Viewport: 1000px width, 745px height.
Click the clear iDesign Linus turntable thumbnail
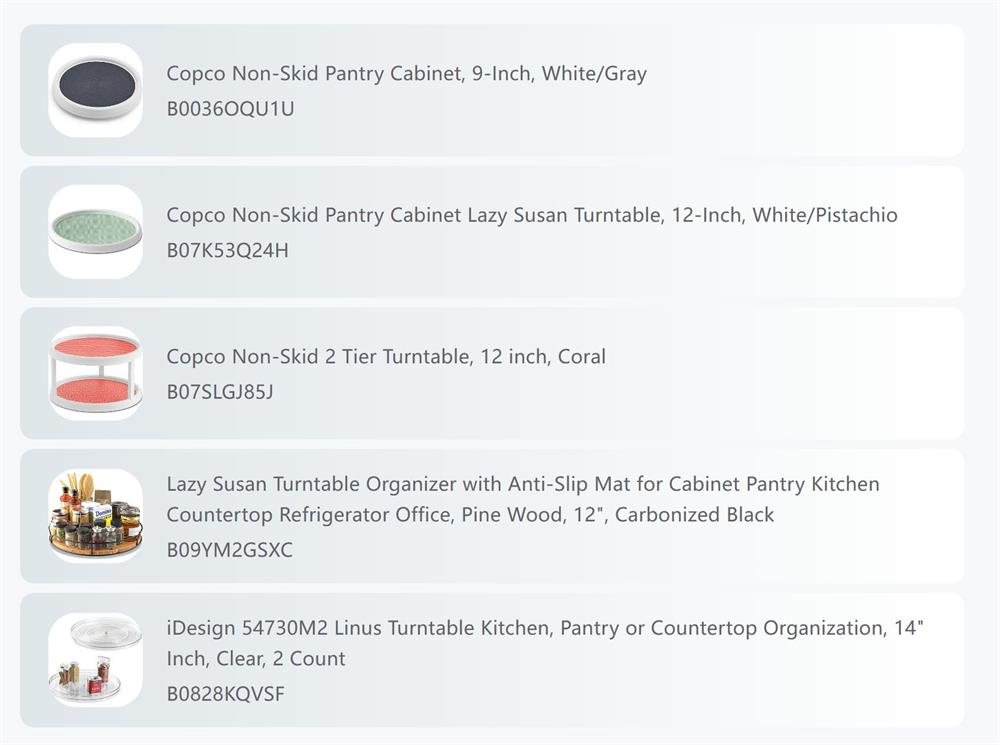(x=96, y=660)
